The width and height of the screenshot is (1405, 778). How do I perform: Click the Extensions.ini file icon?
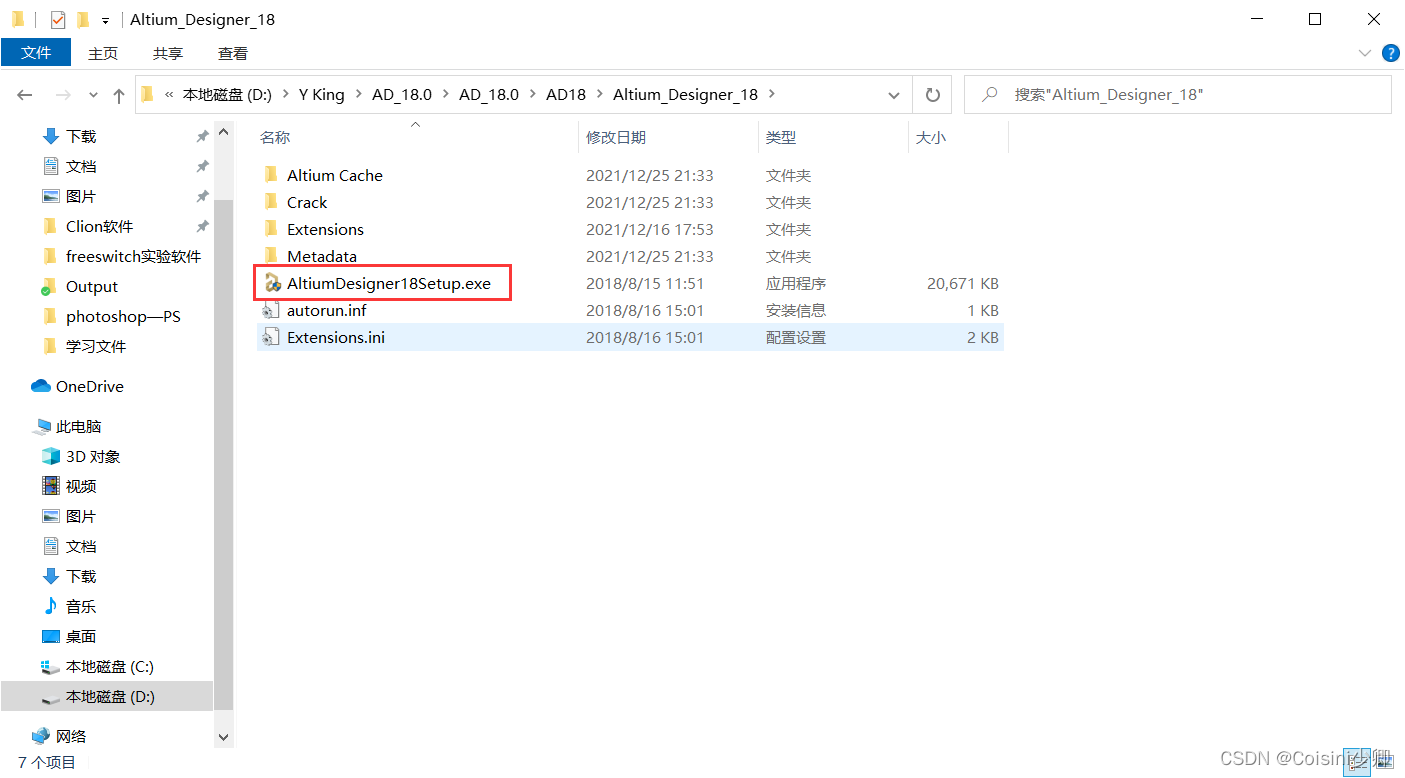tap(271, 337)
